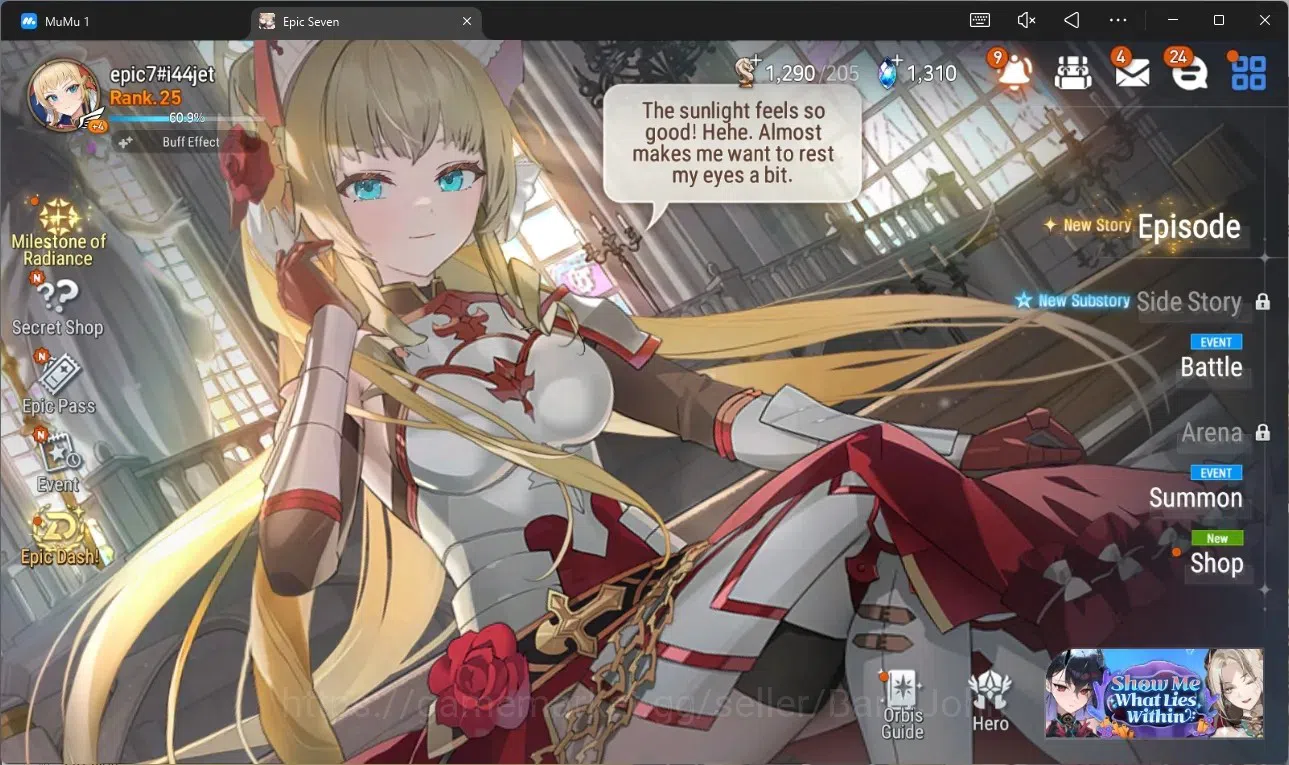This screenshot has width=1289, height=765.
Task: Open the Hero menu
Action: point(990,701)
